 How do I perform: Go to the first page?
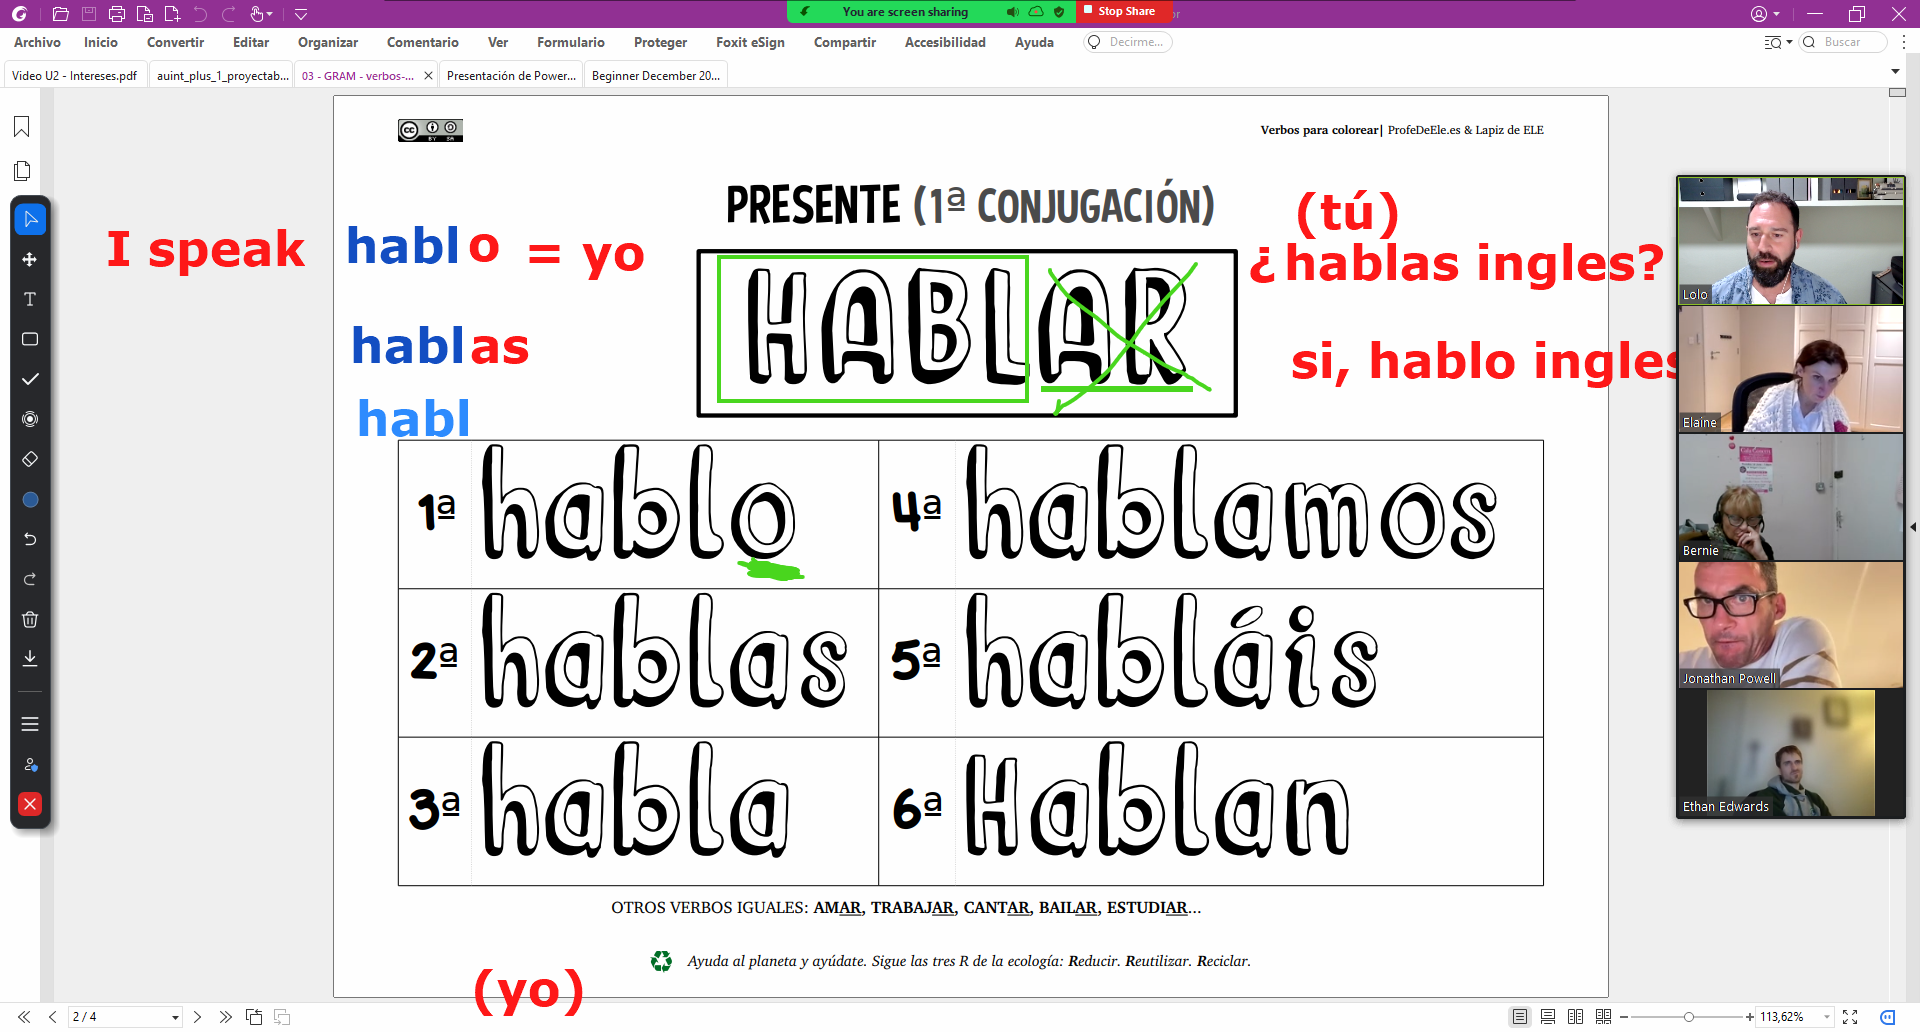pyautogui.click(x=24, y=1017)
